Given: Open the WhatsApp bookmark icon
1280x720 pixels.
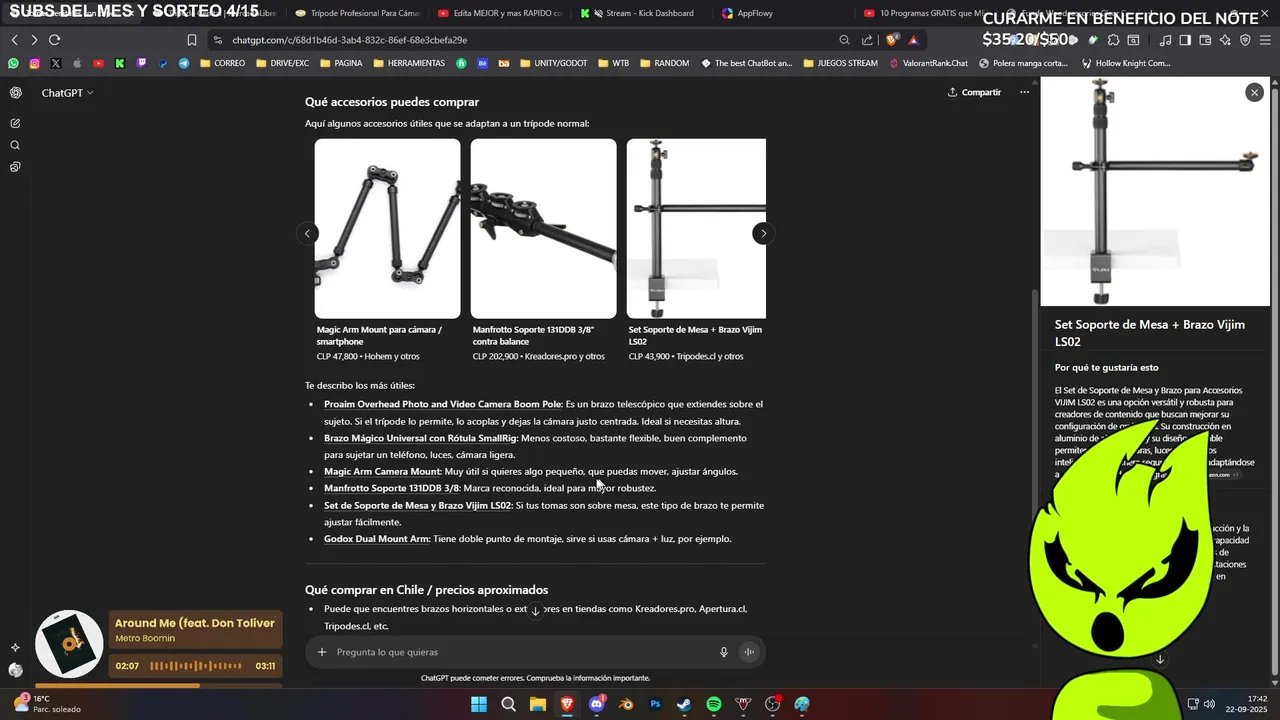Looking at the screenshot, I should 13,63.
